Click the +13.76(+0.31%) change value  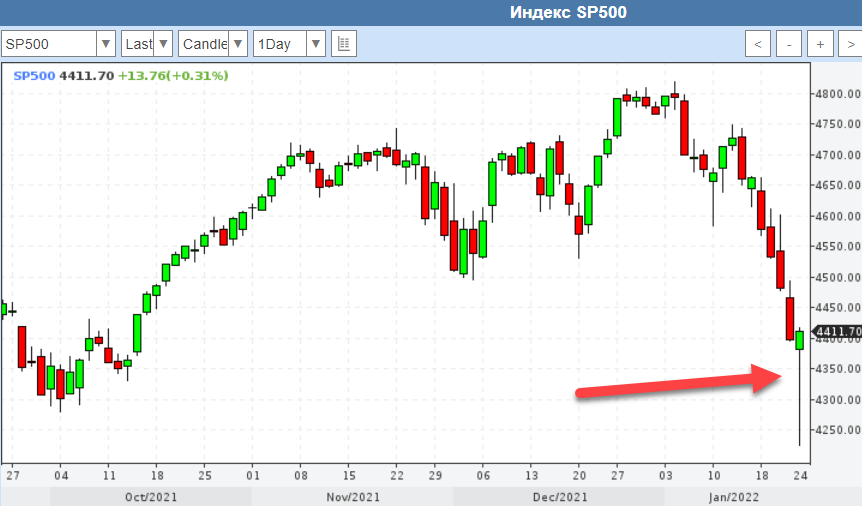[x=173, y=75]
